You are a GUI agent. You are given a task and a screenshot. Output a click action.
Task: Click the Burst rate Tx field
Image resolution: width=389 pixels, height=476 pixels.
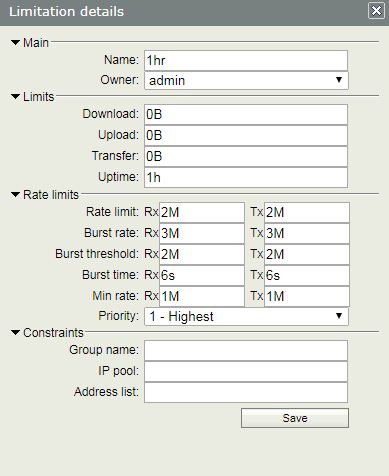307,233
